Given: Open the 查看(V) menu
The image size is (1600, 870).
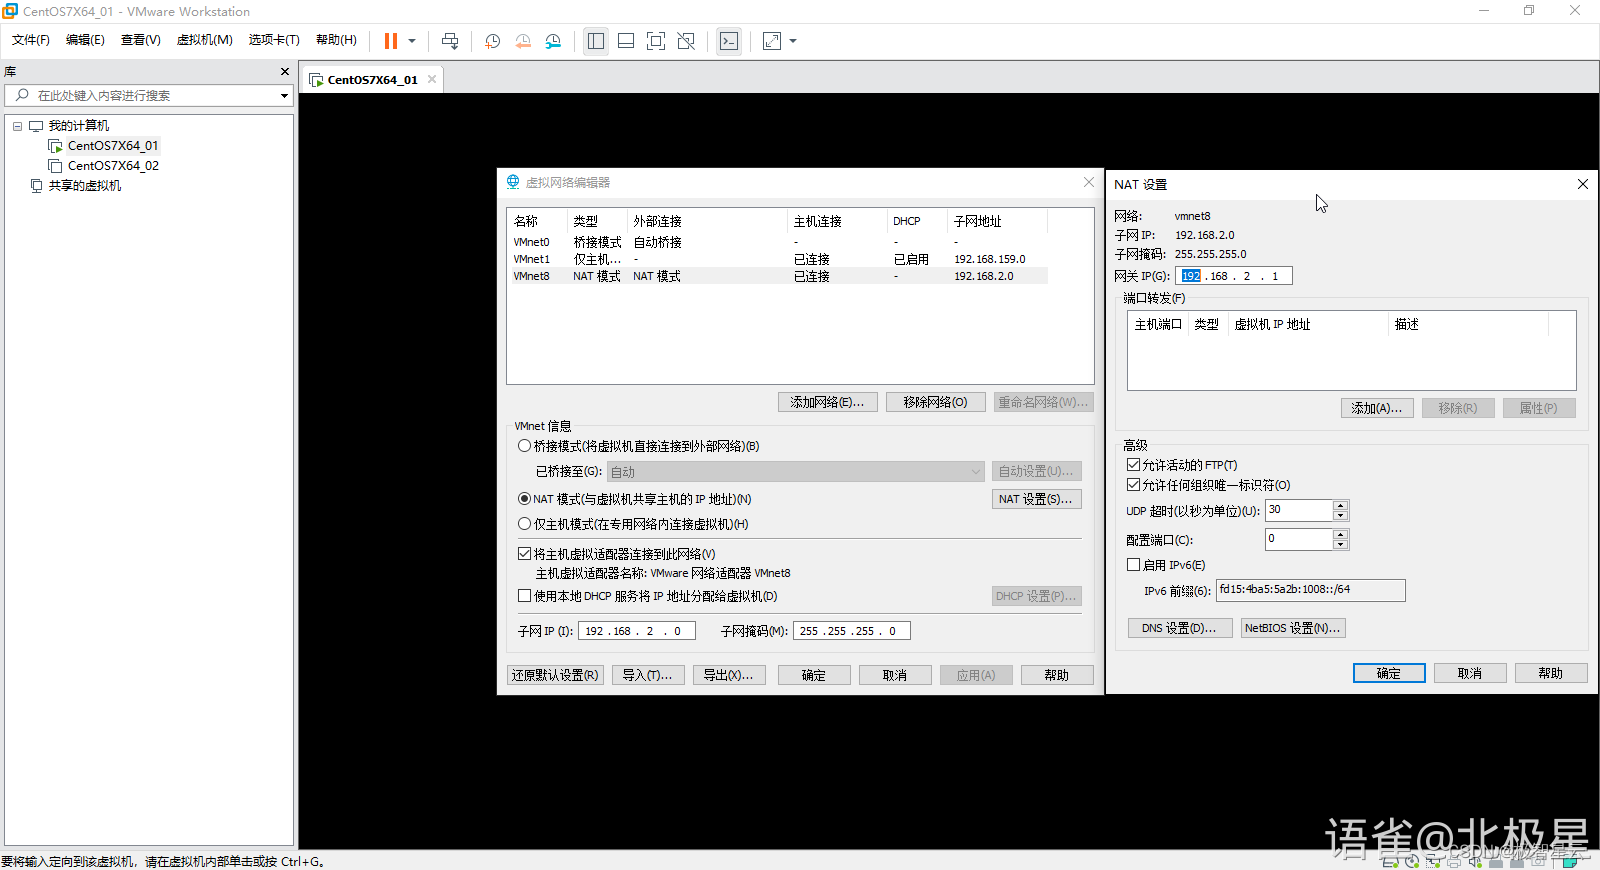Looking at the screenshot, I should pyautogui.click(x=141, y=40).
